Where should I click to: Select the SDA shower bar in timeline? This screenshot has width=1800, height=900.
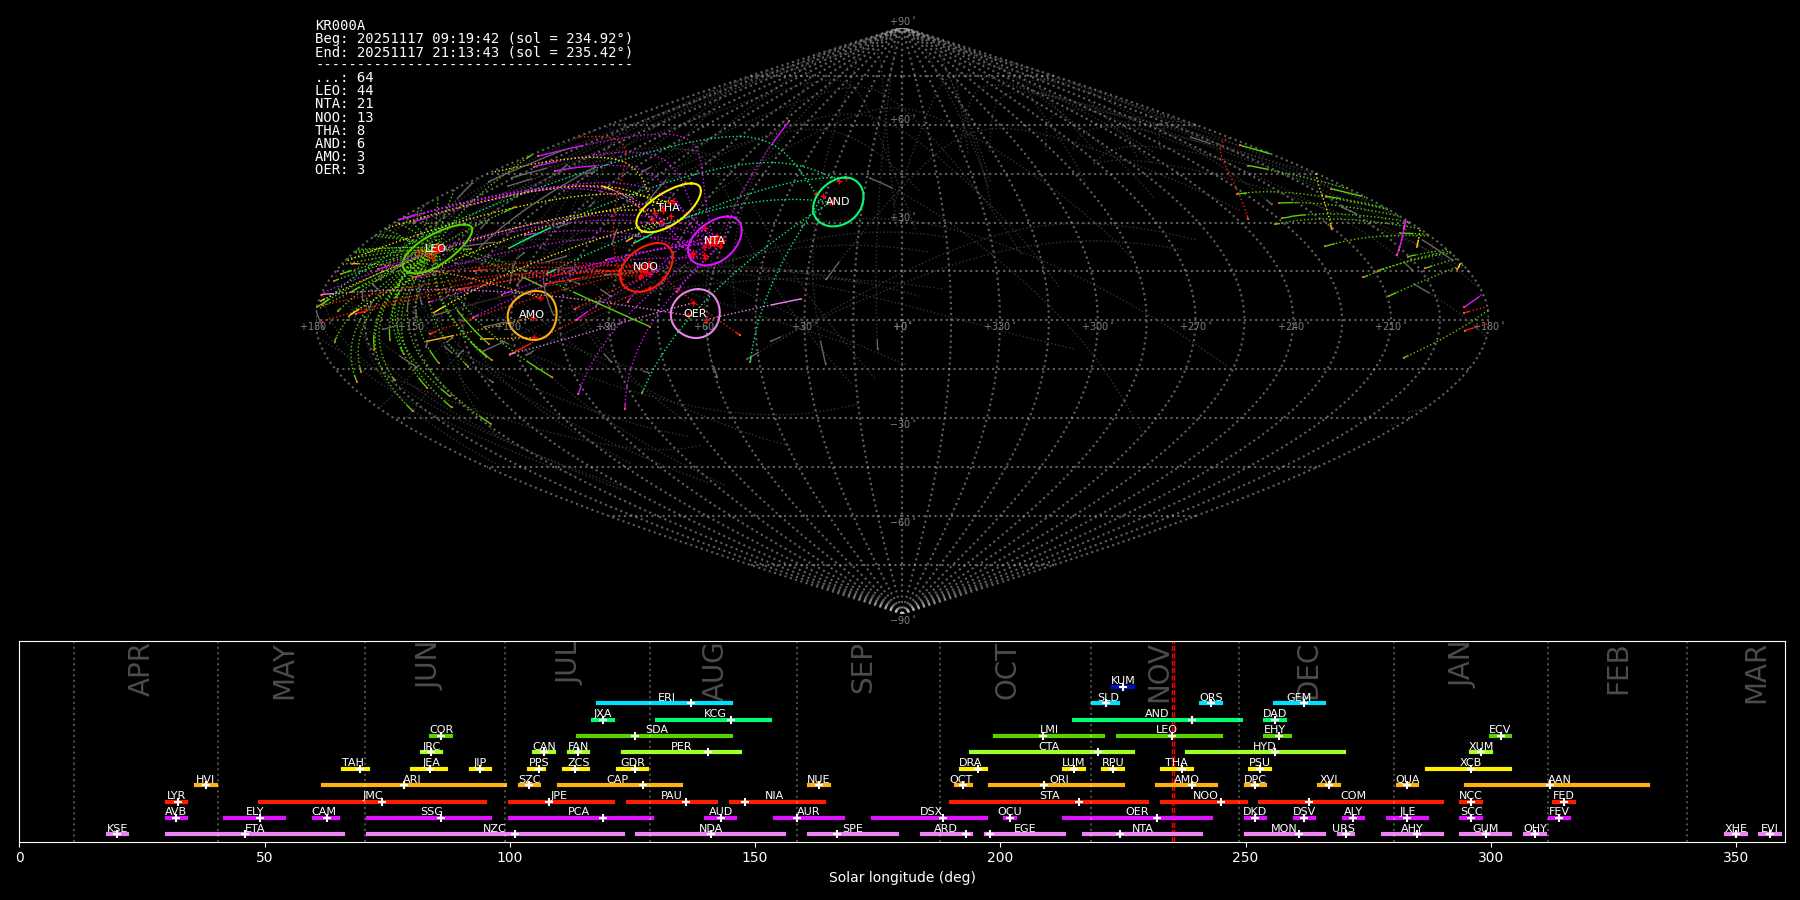[654, 736]
